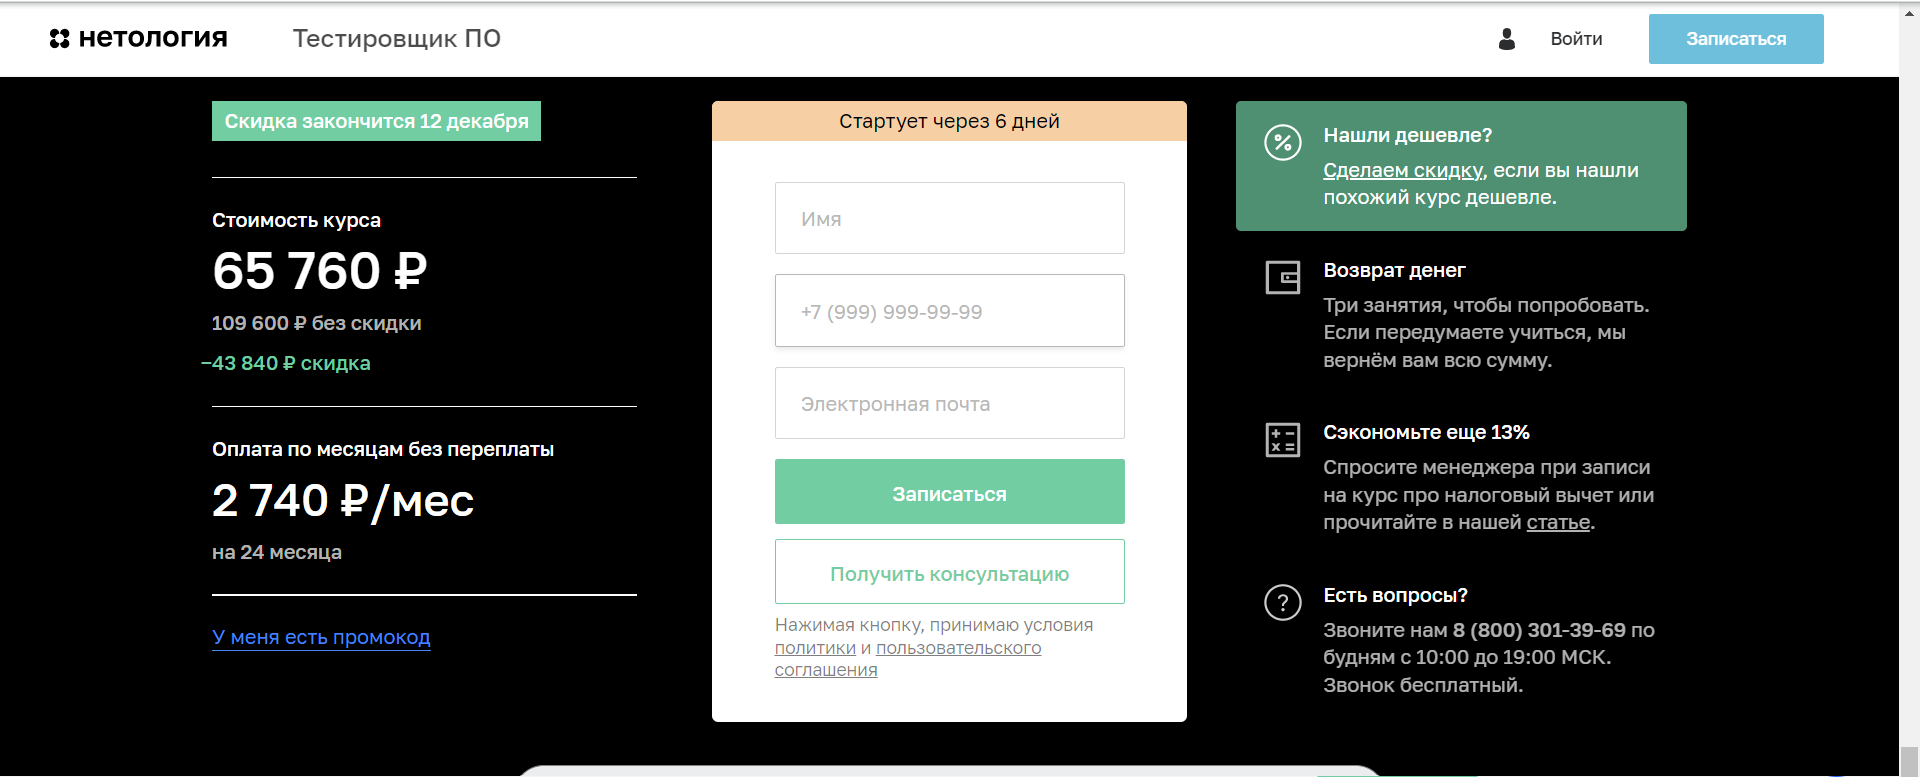Click Тестировщик ПО course title

[397, 39]
